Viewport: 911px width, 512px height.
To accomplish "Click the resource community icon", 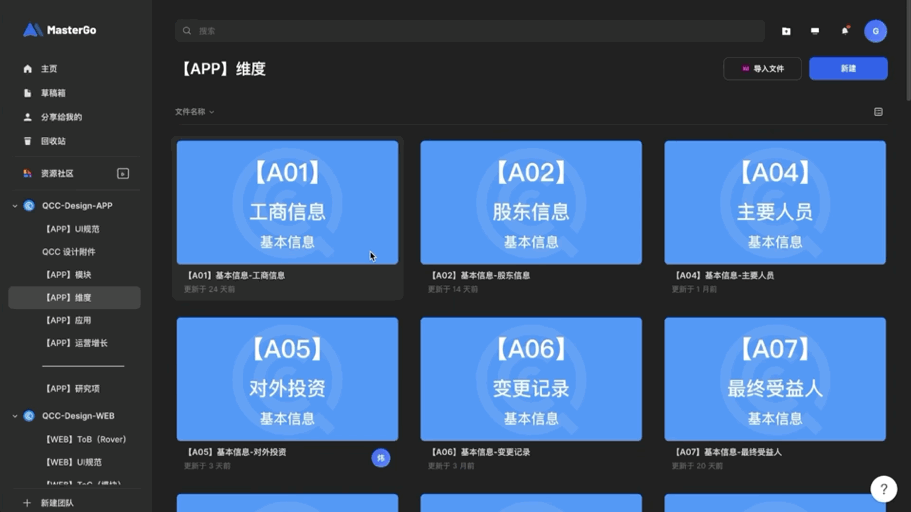I will pyautogui.click(x=27, y=173).
